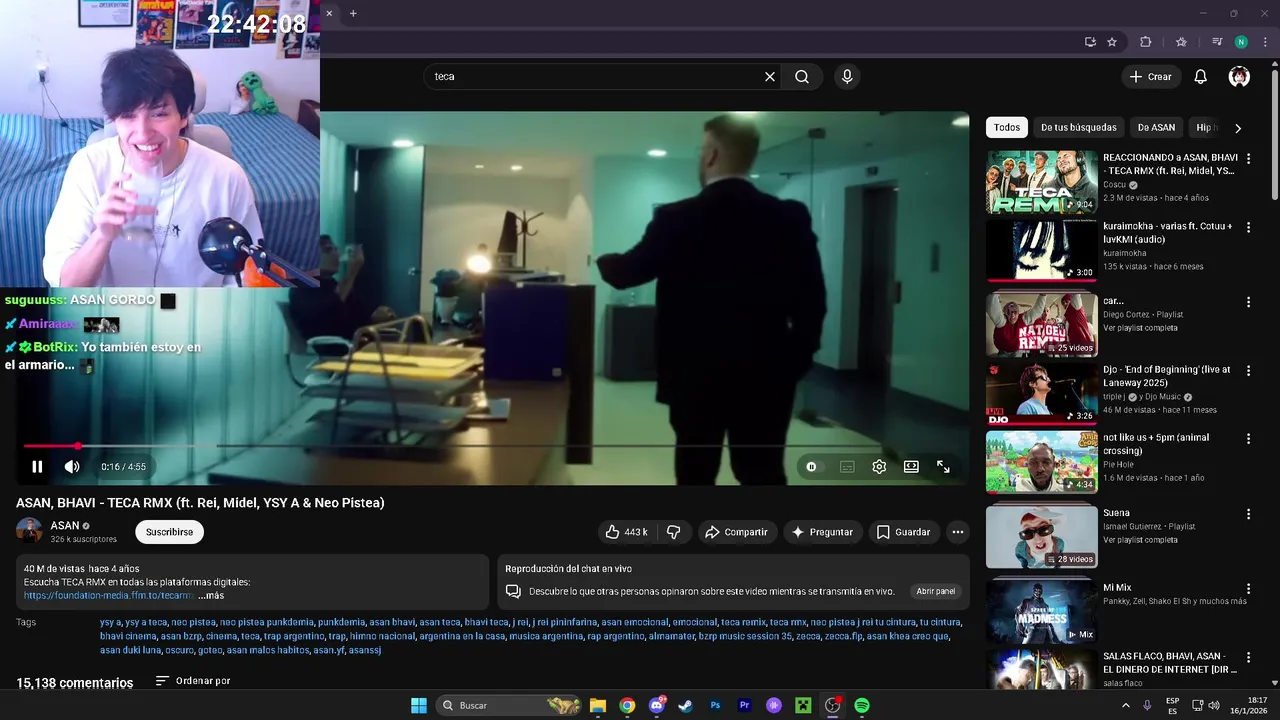Open YouTube notifications bell
1280x720 pixels.
1201,76
